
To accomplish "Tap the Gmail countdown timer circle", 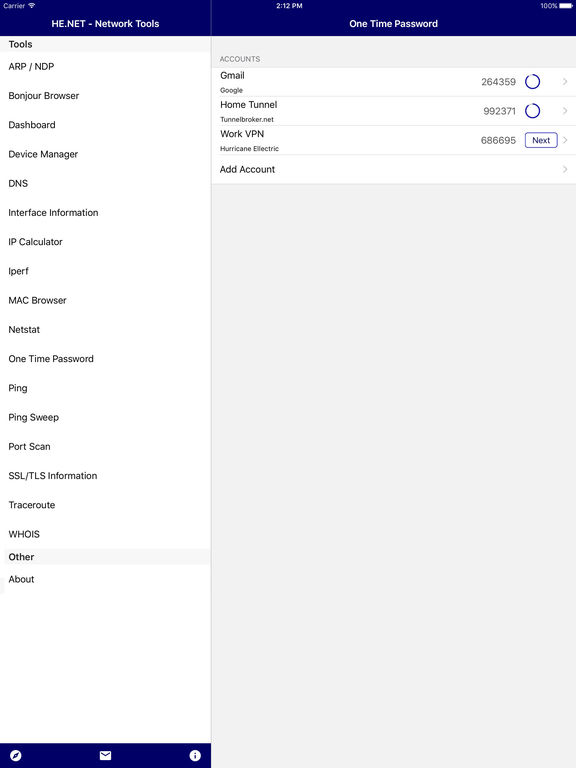I will pos(532,82).
